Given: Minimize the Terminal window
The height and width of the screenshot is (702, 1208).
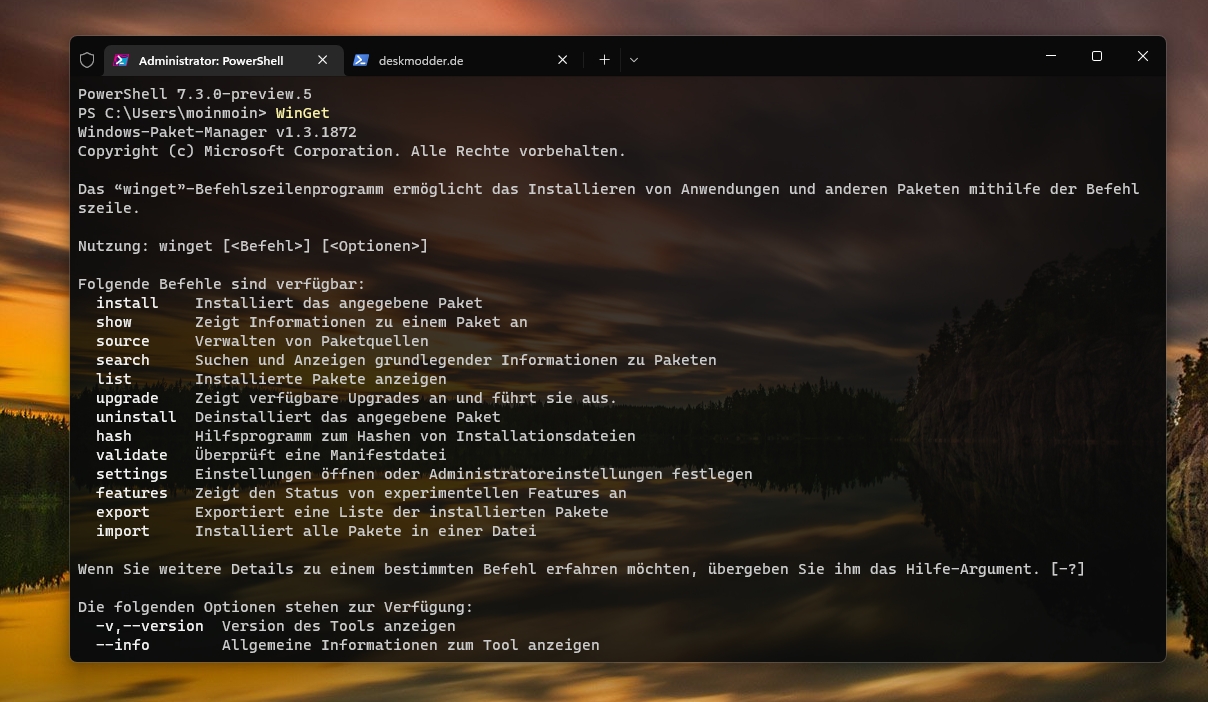Looking at the screenshot, I should coord(1051,57).
